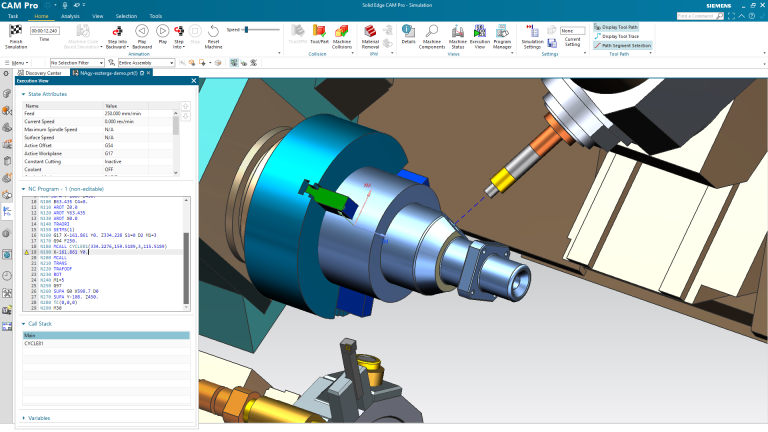Click the State Attributes table scrollbar
Image resolution: width=768 pixels, height=432 pixels.
pos(176,125)
